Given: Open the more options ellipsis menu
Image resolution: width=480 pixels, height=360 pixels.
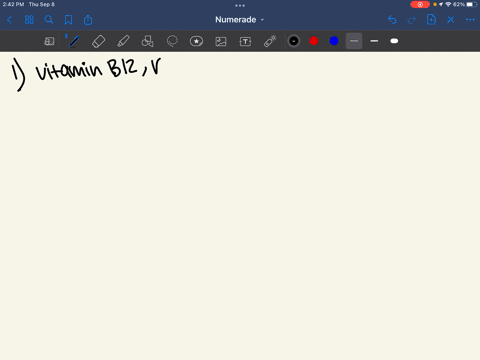Looking at the screenshot, I should [x=470, y=20].
